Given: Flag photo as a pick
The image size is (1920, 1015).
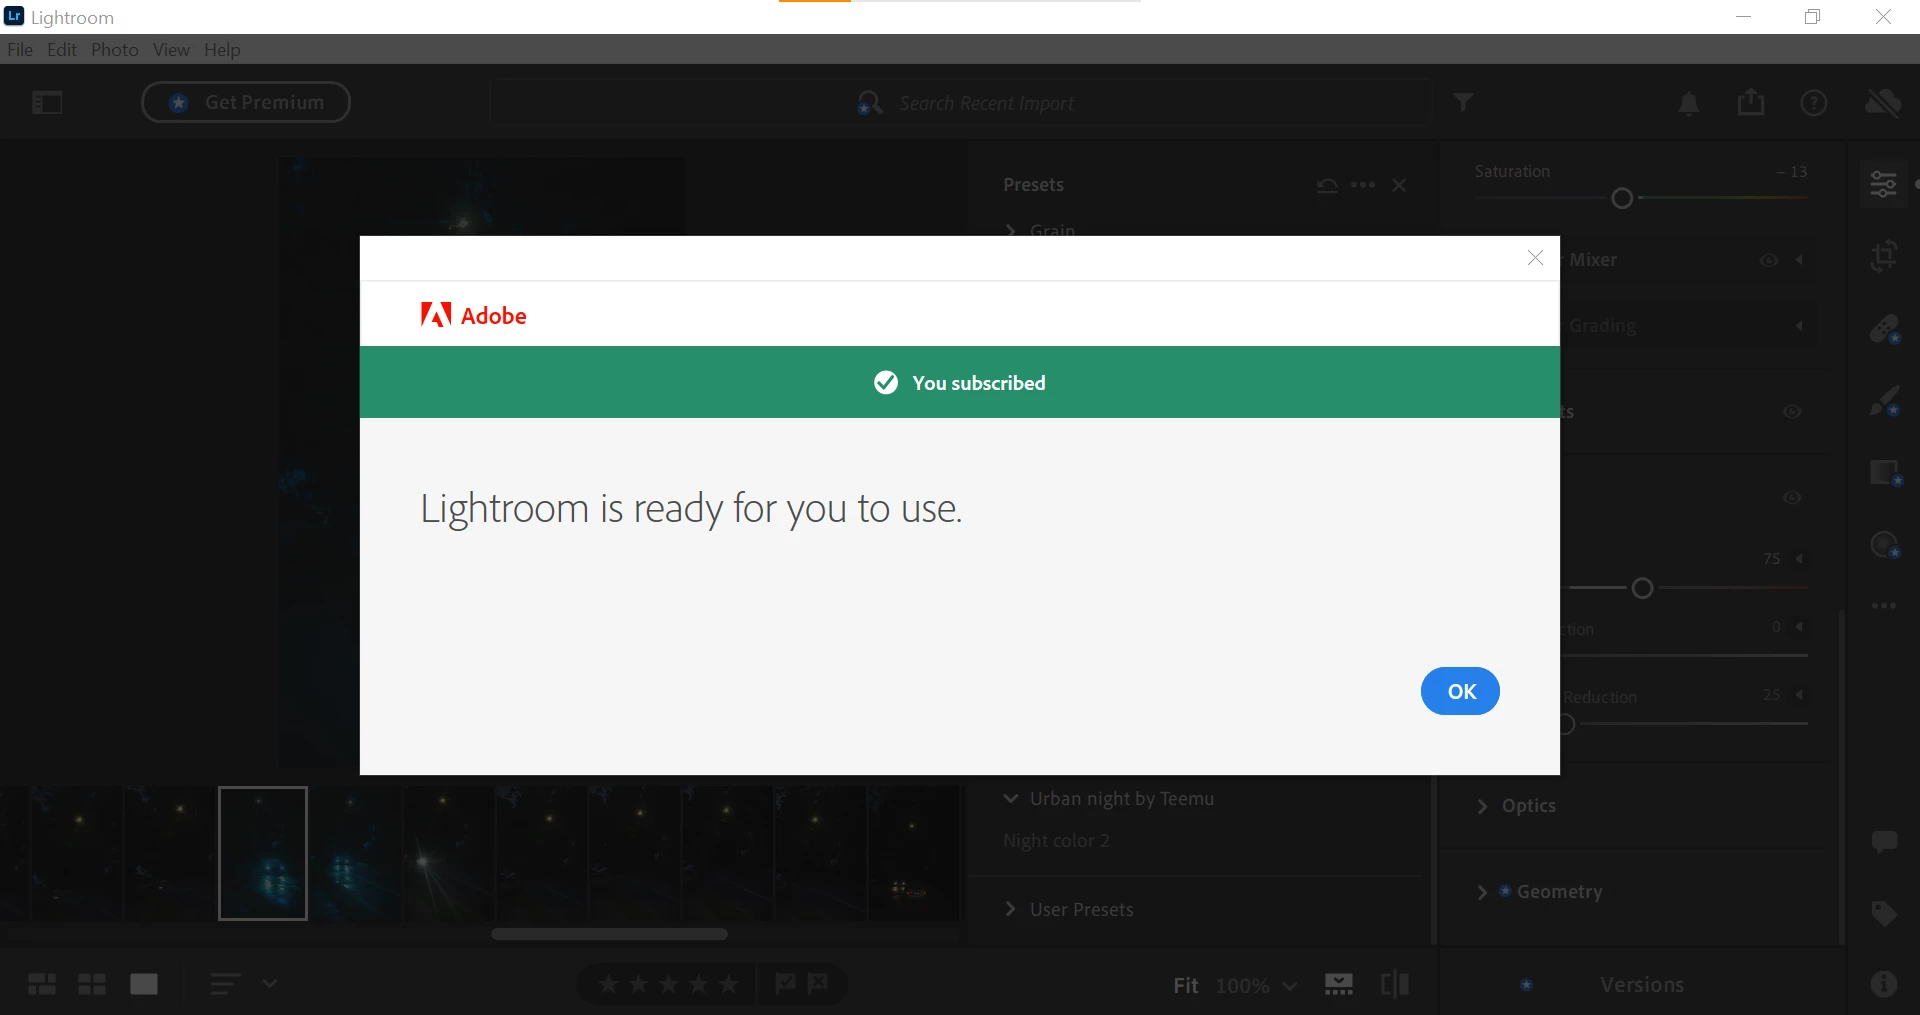Looking at the screenshot, I should pyautogui.click(x=785, y=984).
